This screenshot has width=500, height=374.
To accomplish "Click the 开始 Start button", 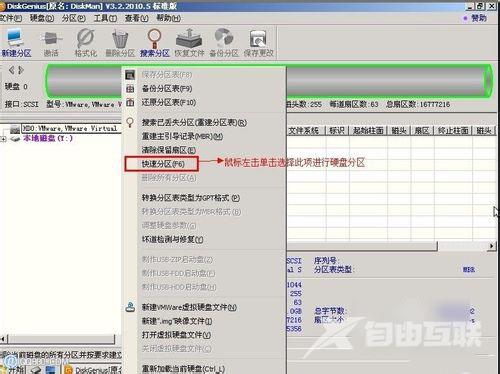I will coord(12,370).
